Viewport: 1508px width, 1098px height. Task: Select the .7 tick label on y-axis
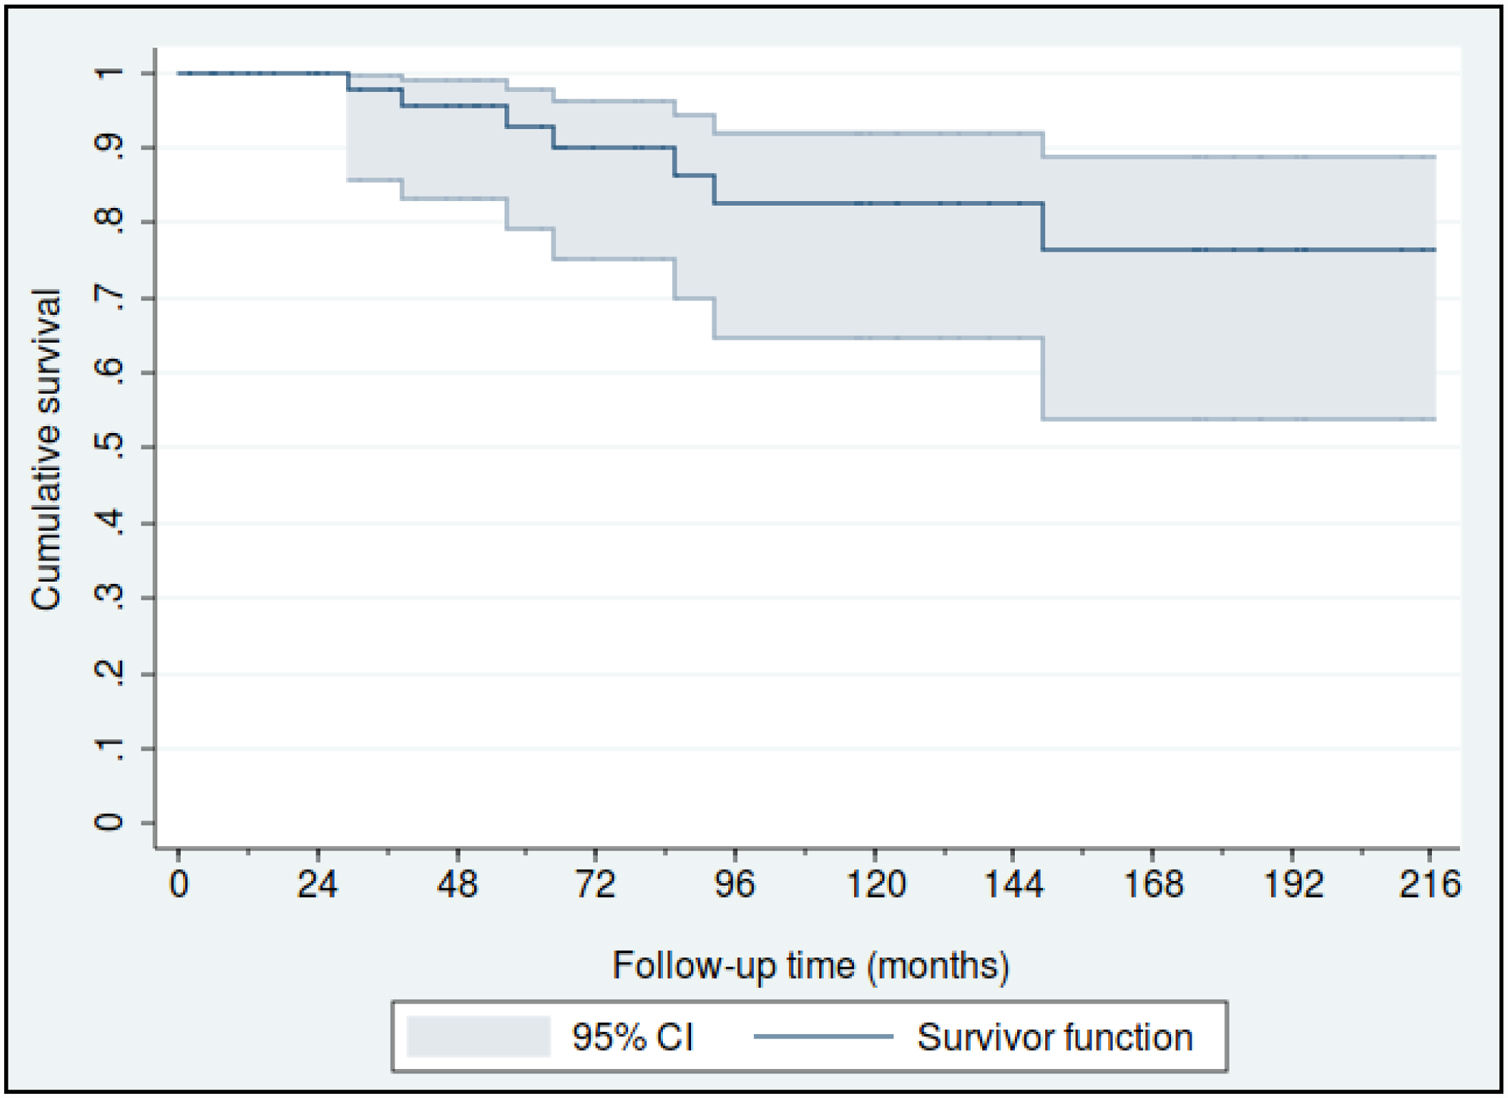pos(109,297)
